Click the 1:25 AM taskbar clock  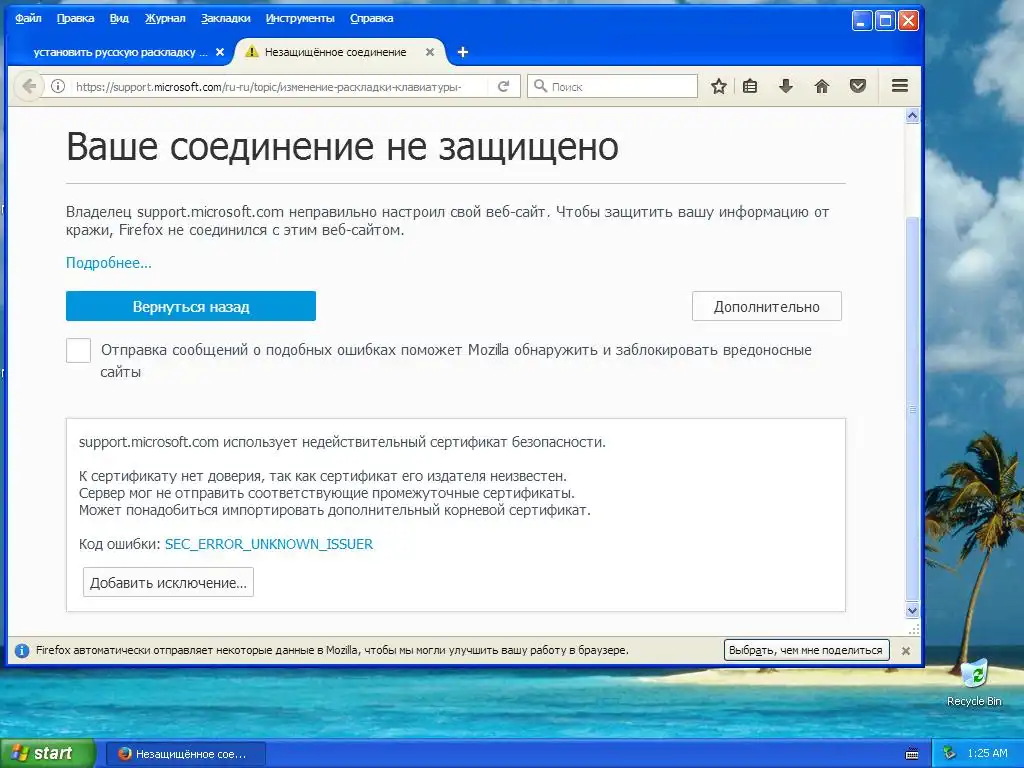coord(987,753)
